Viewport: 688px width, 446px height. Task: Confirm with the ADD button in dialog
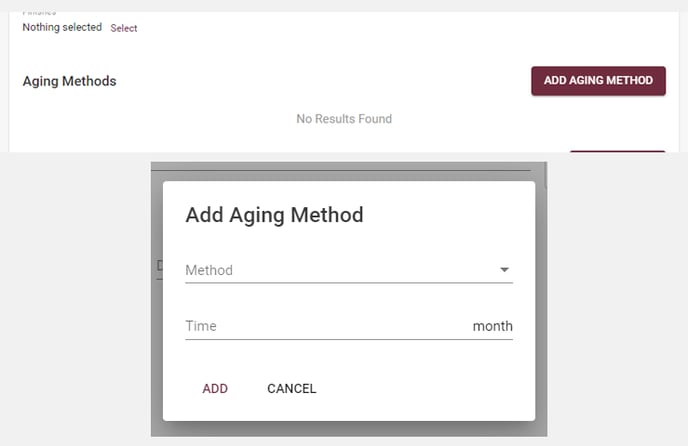[215, 388]
